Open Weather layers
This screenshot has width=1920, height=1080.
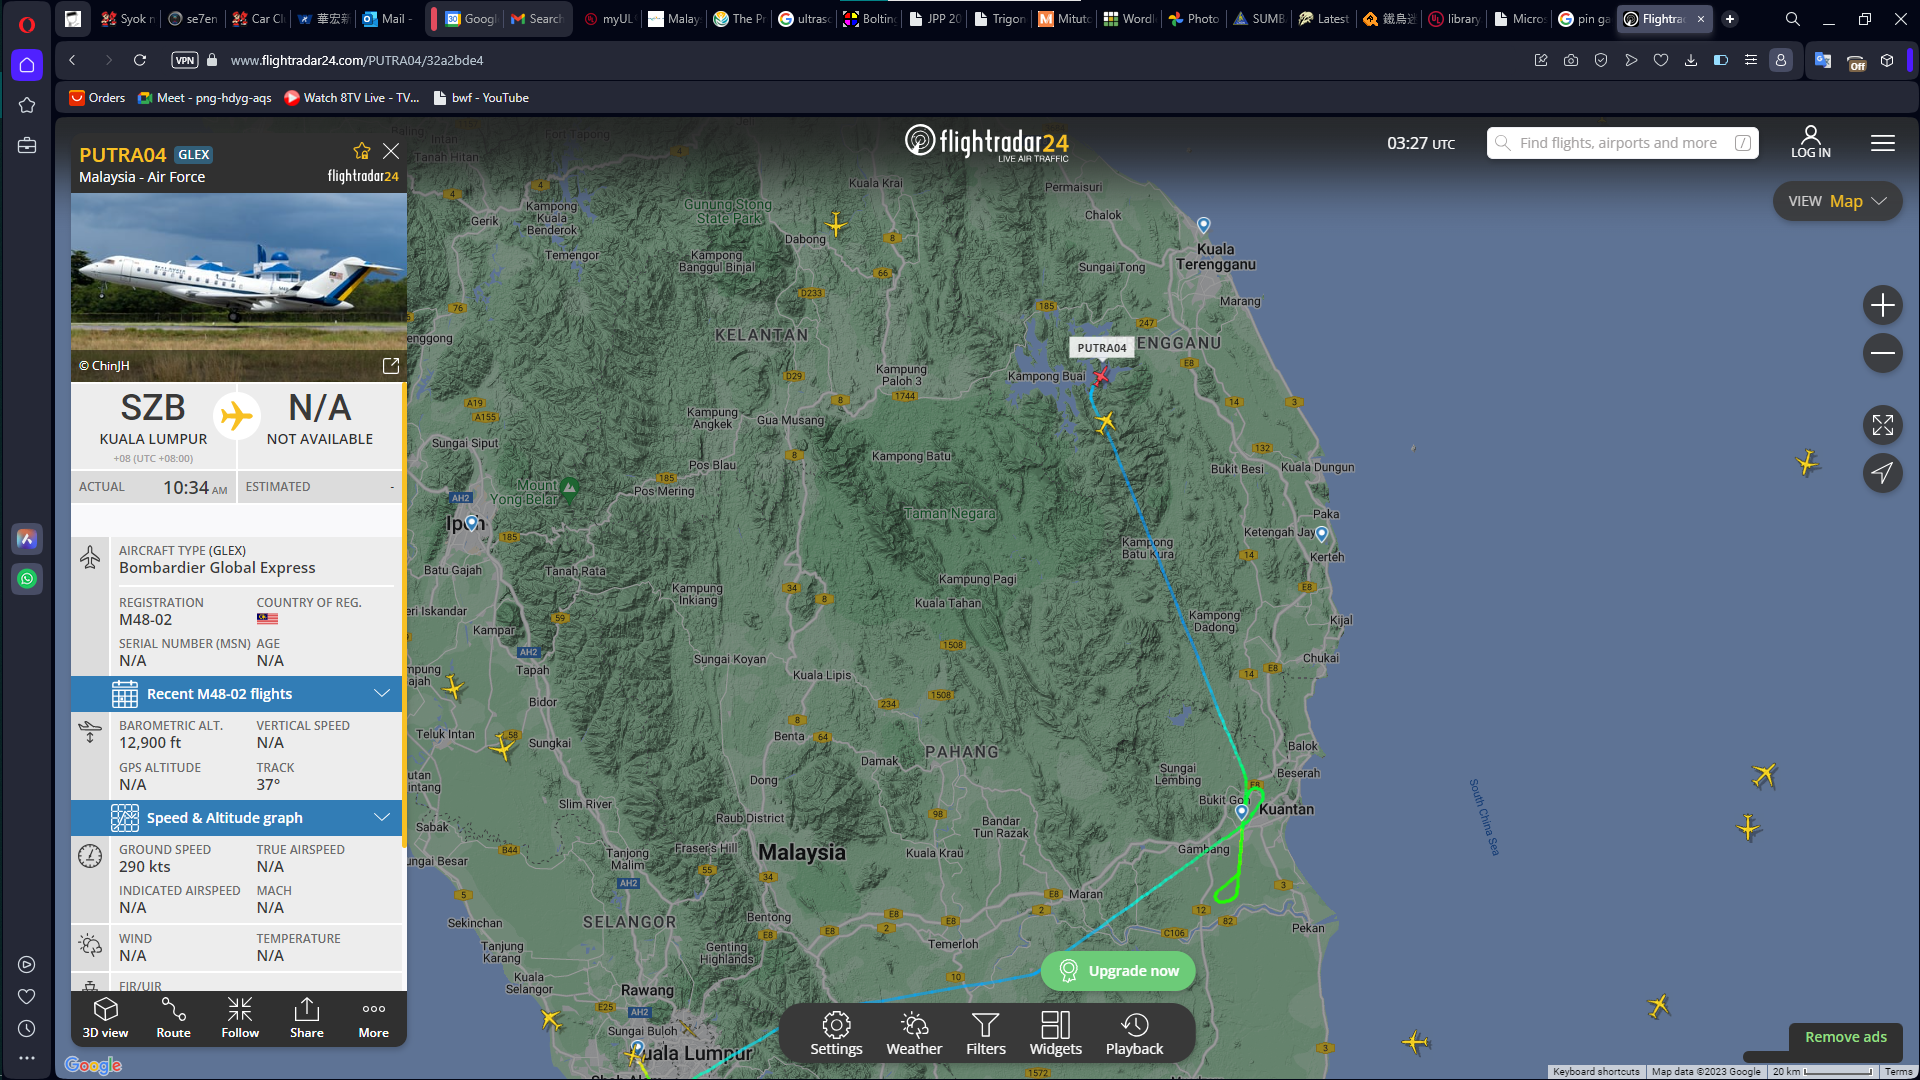(x=914, y=1033)
